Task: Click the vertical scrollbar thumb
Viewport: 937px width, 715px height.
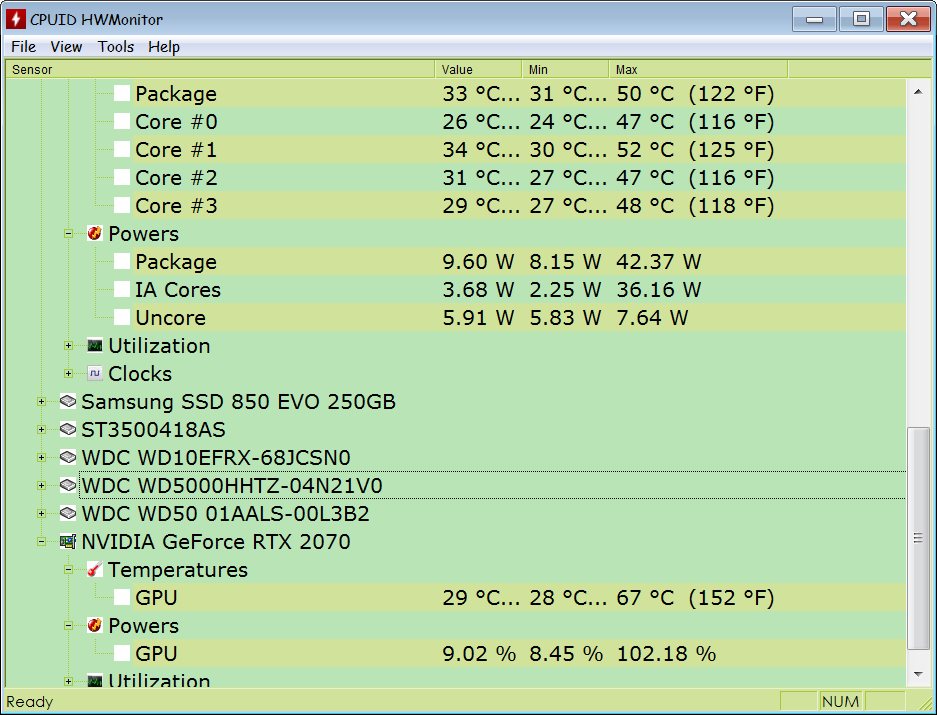Action: click(x=918, y=537)
